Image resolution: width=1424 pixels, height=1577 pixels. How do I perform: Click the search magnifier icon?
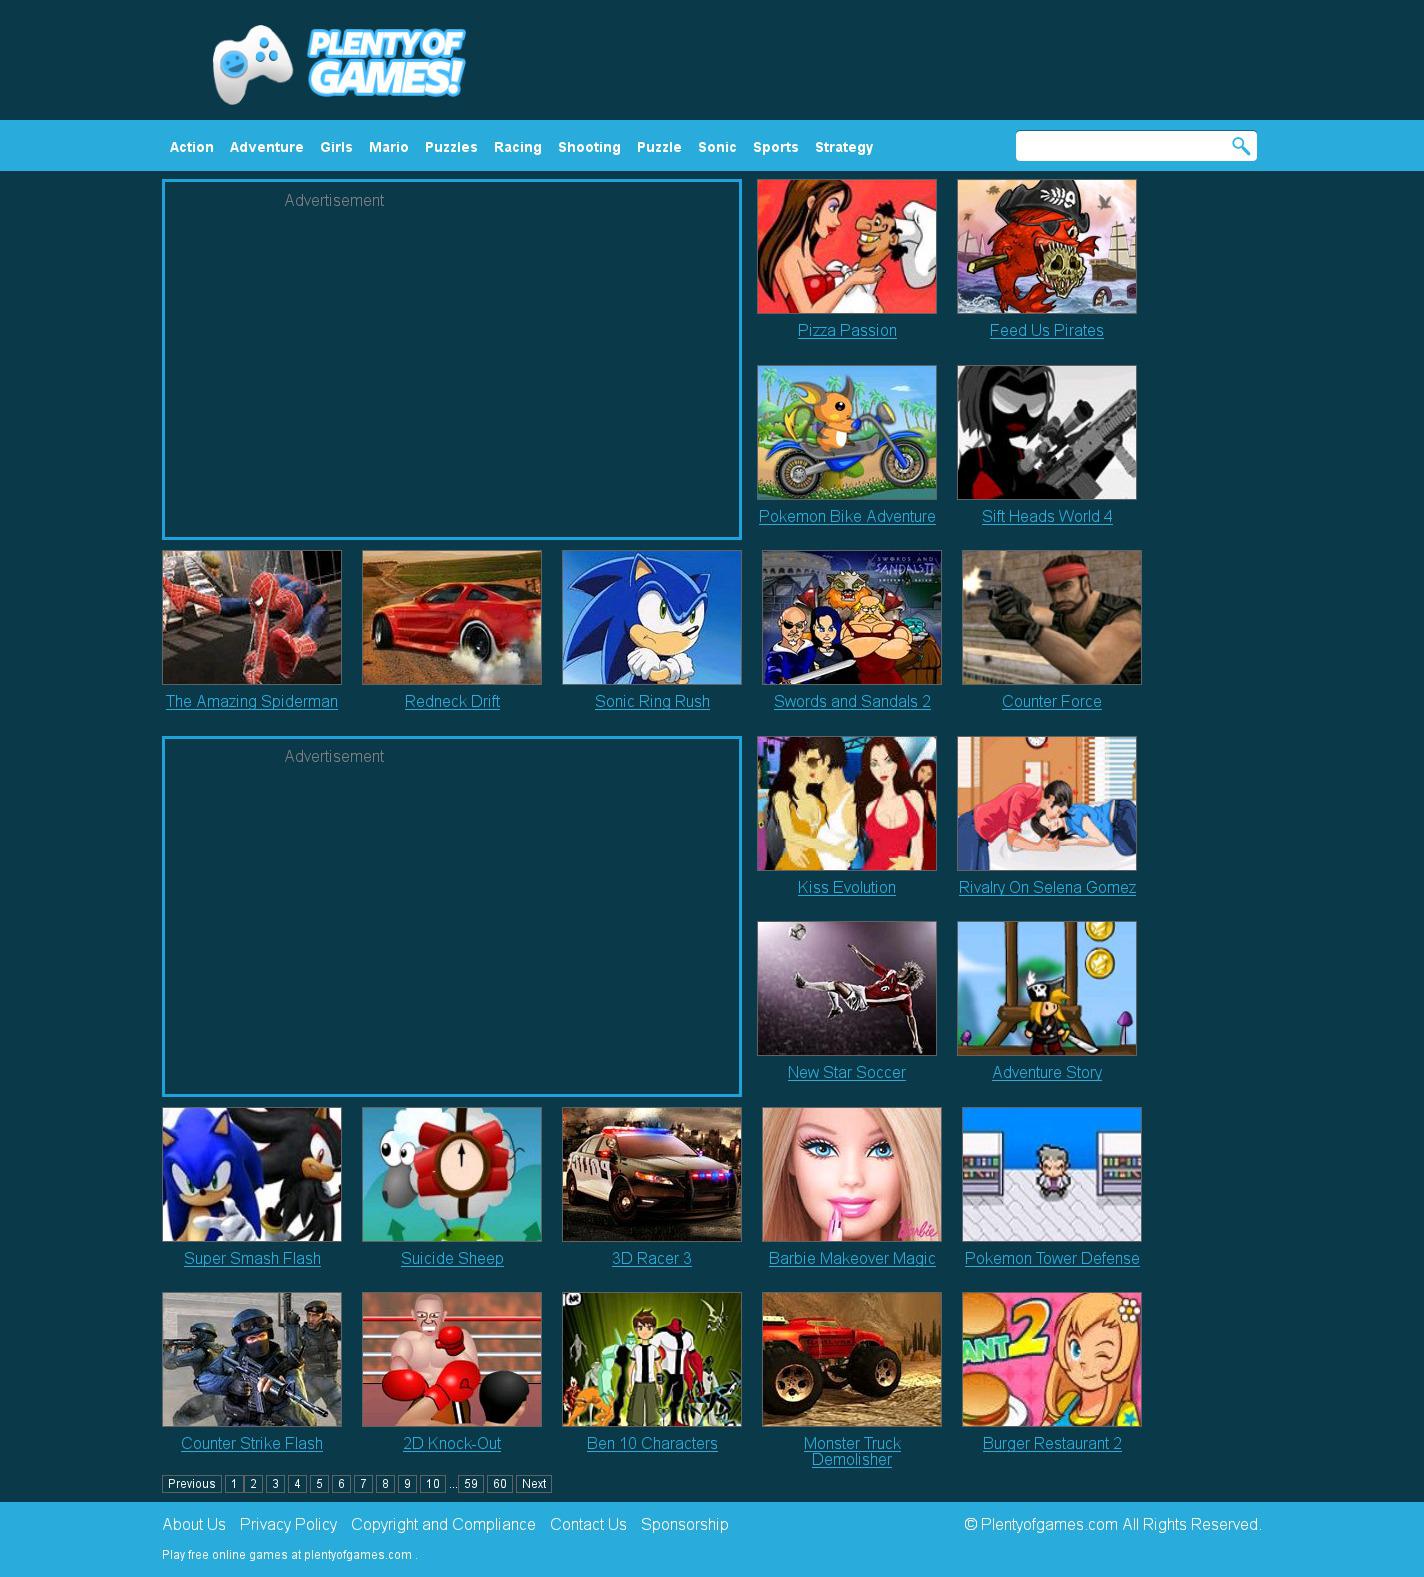pos(1241,147)
